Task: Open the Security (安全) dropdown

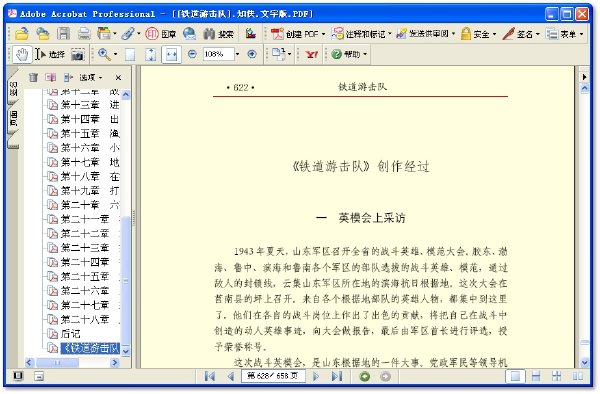Action: coord(478,34)
